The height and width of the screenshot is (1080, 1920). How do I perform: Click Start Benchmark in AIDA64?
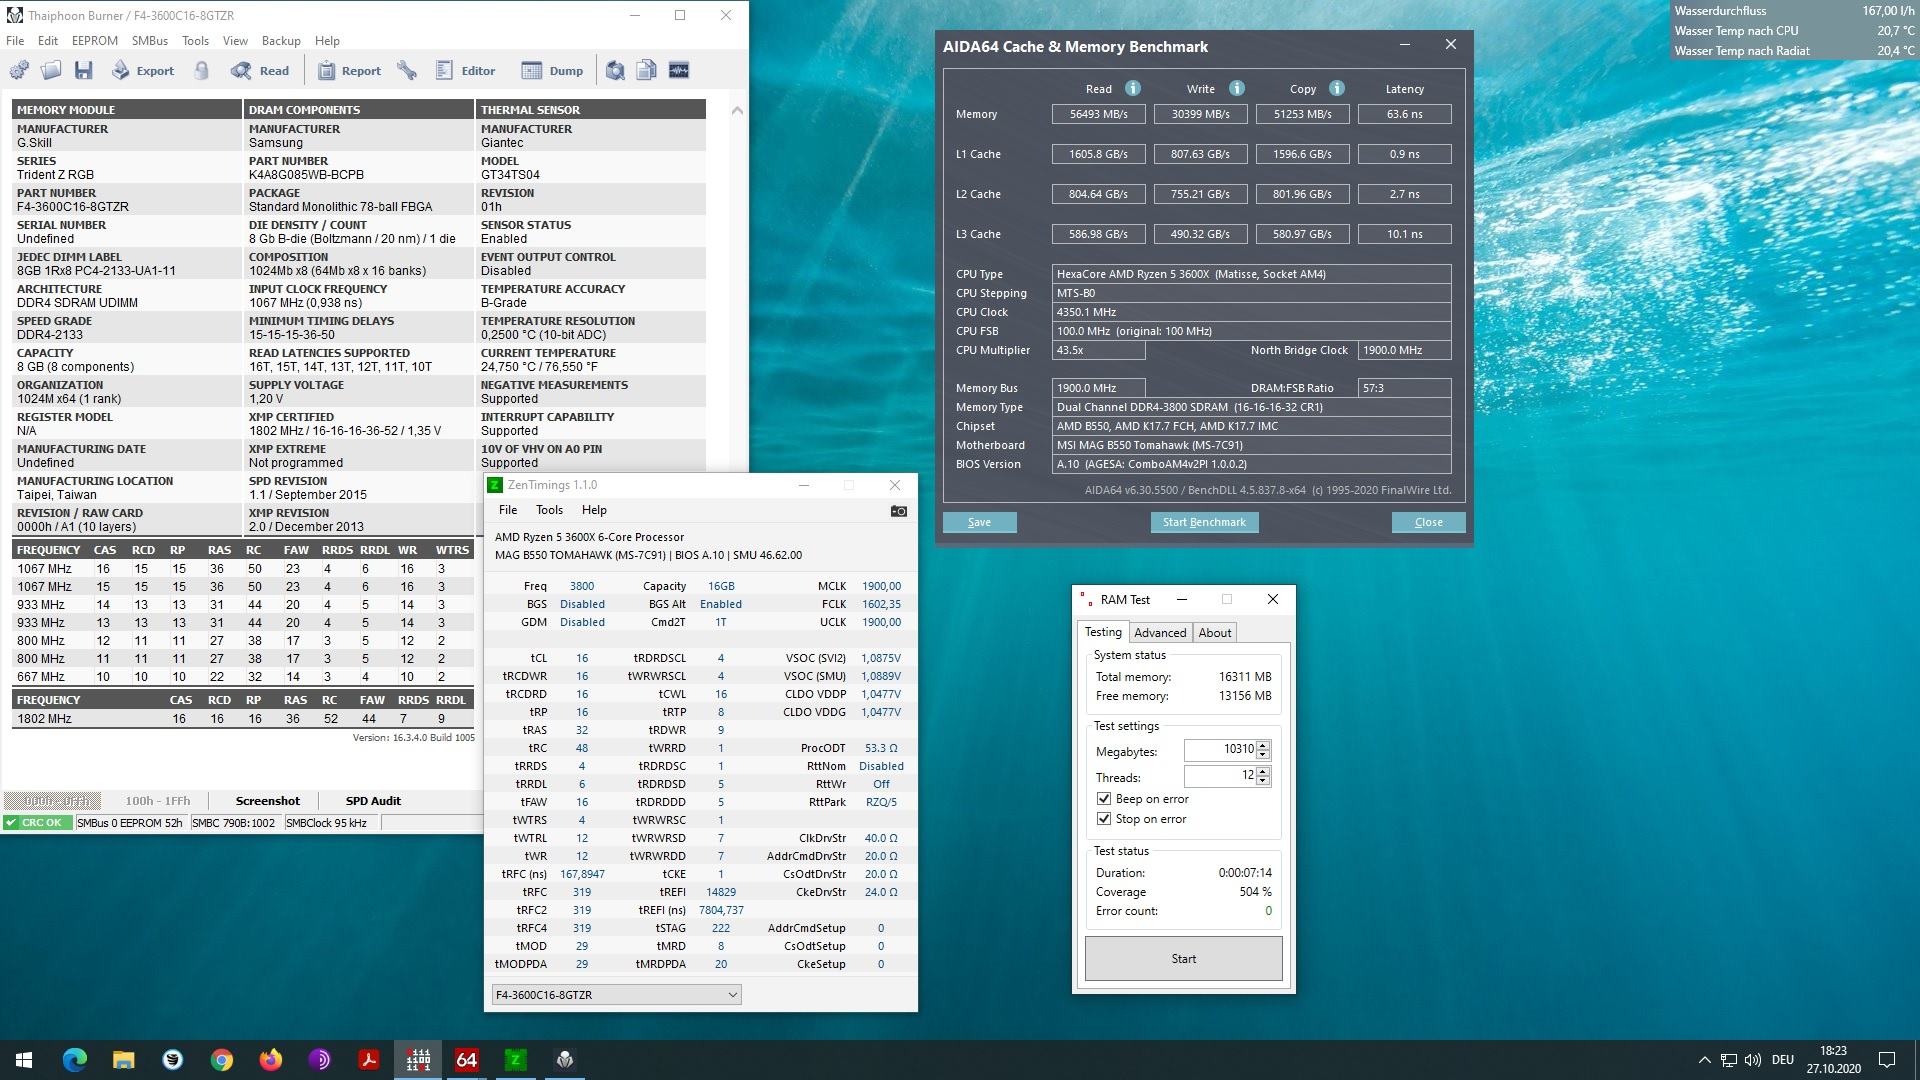tap(1204, 522)
